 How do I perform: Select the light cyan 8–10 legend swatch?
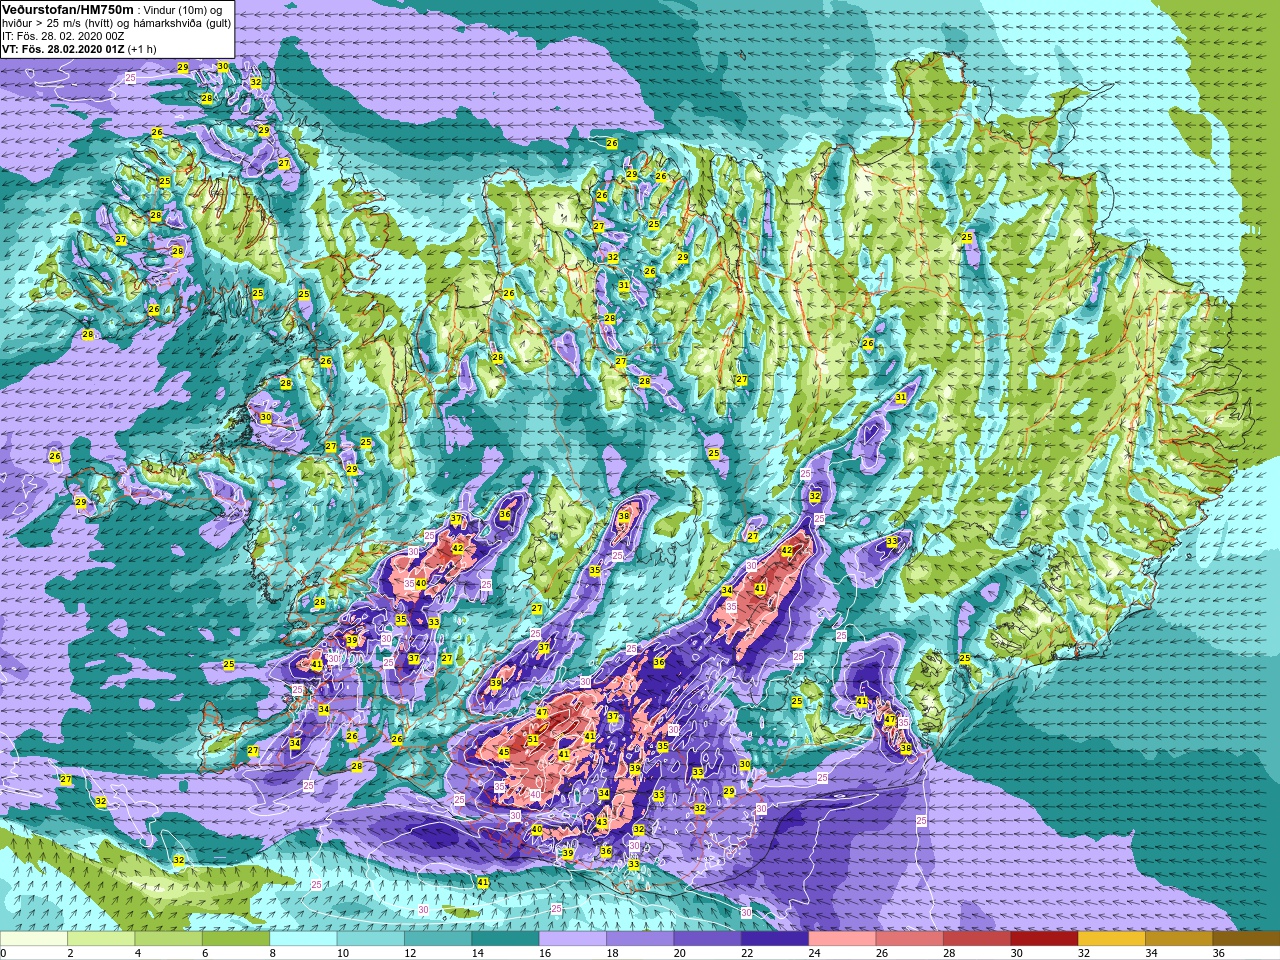[x=303, y=939]
